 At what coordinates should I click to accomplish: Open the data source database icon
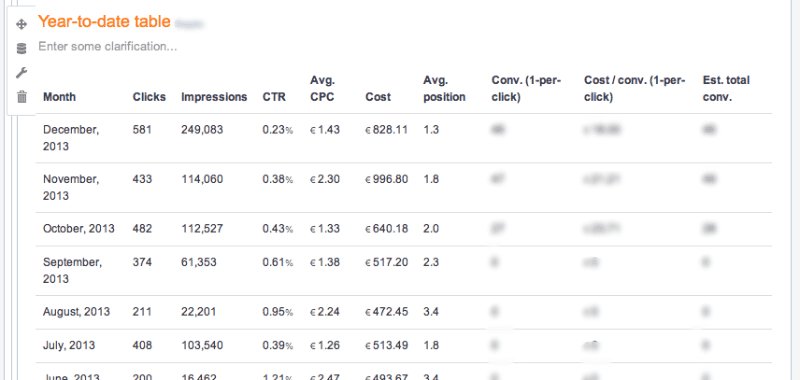[x=21, y=48]
